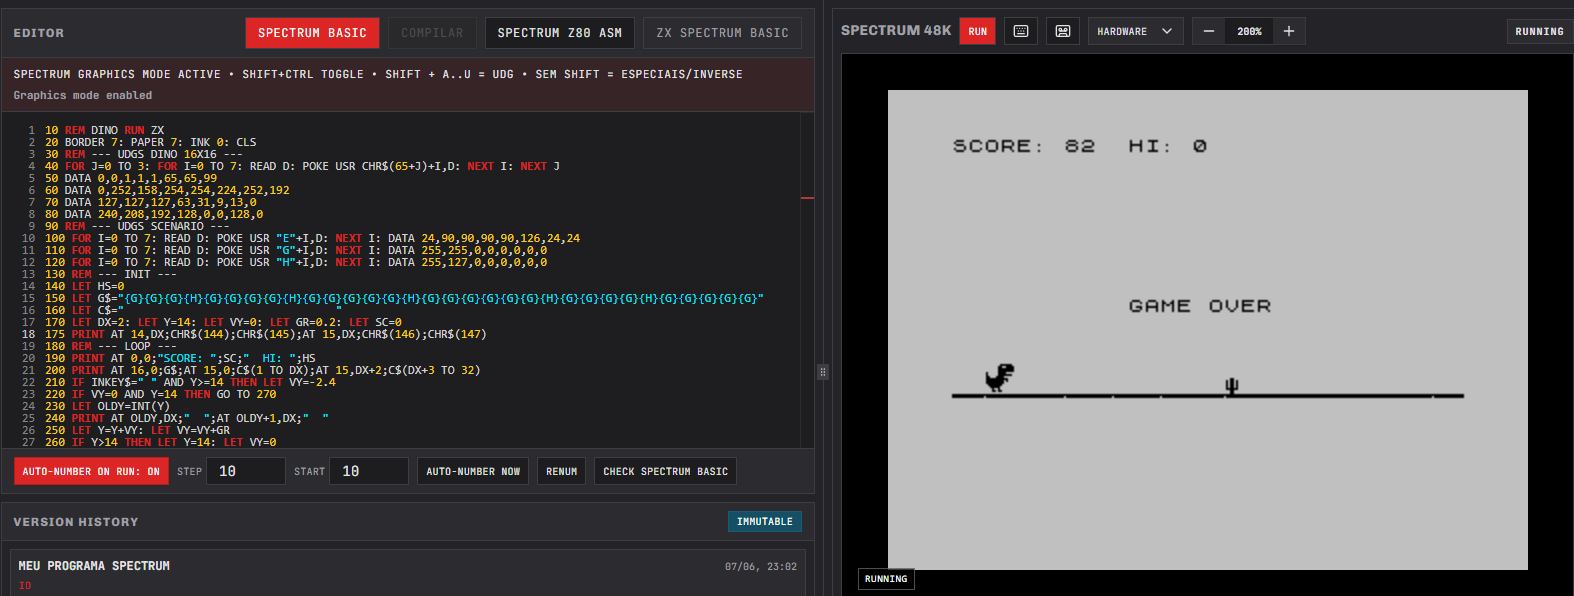Click the Graphics mode enabled notice

click(83, 95)
